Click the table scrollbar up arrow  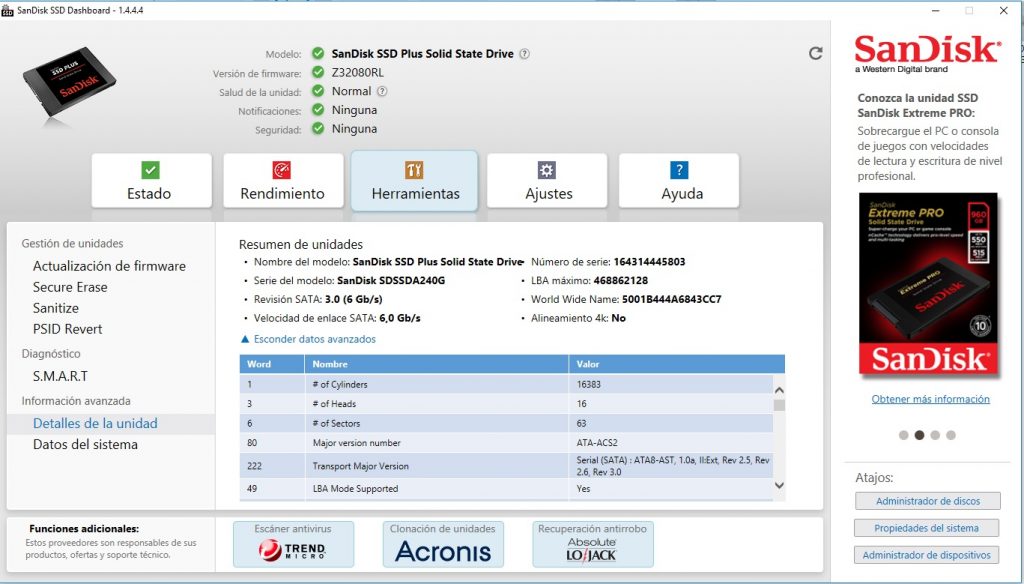779,390
